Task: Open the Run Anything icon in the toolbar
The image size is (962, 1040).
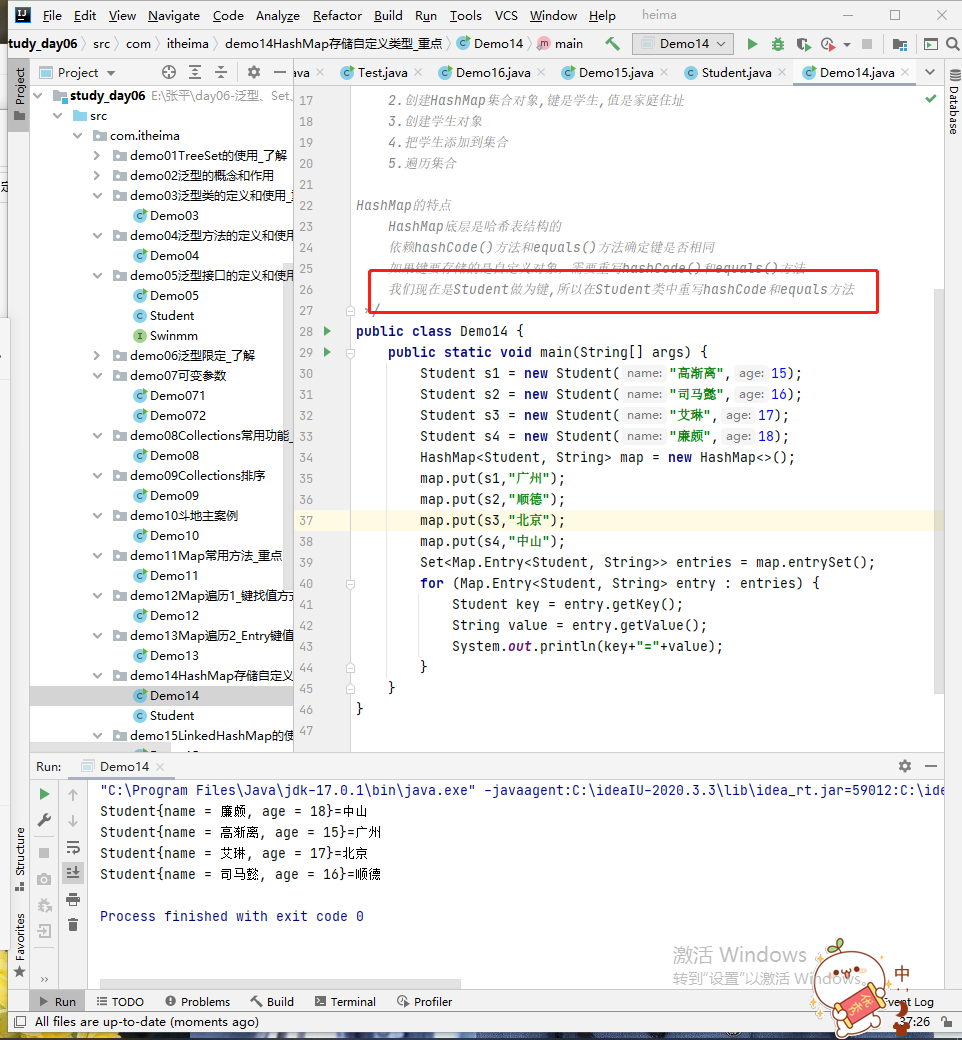Action: (931, 44)
